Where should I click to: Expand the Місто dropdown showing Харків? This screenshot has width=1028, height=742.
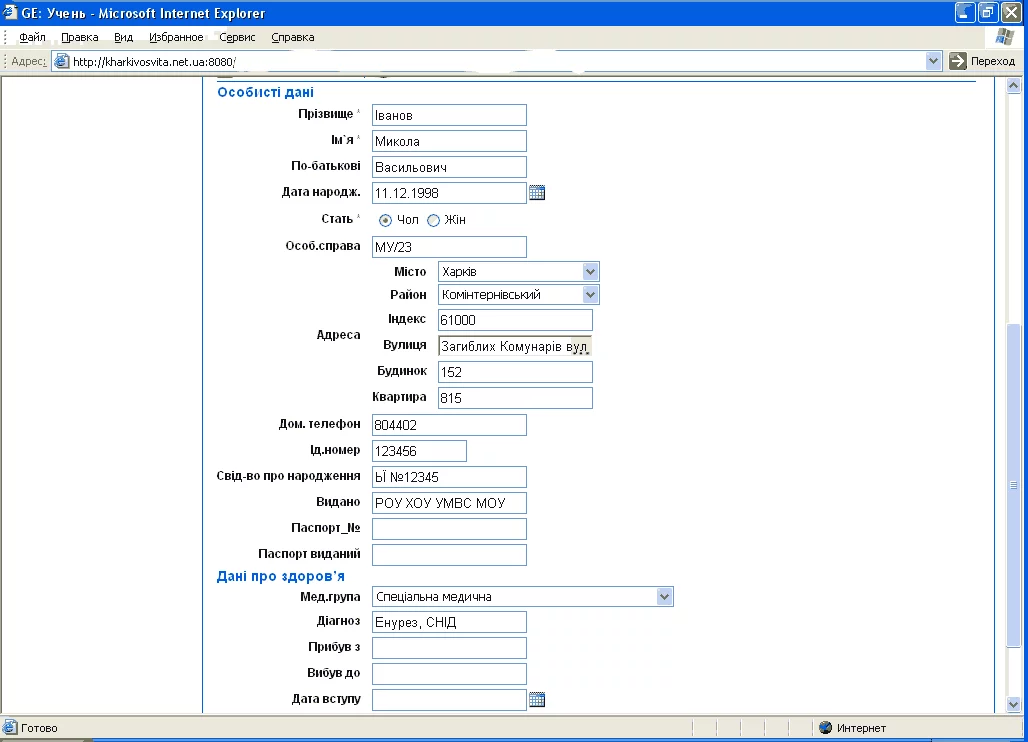click(x=590, y=272)
